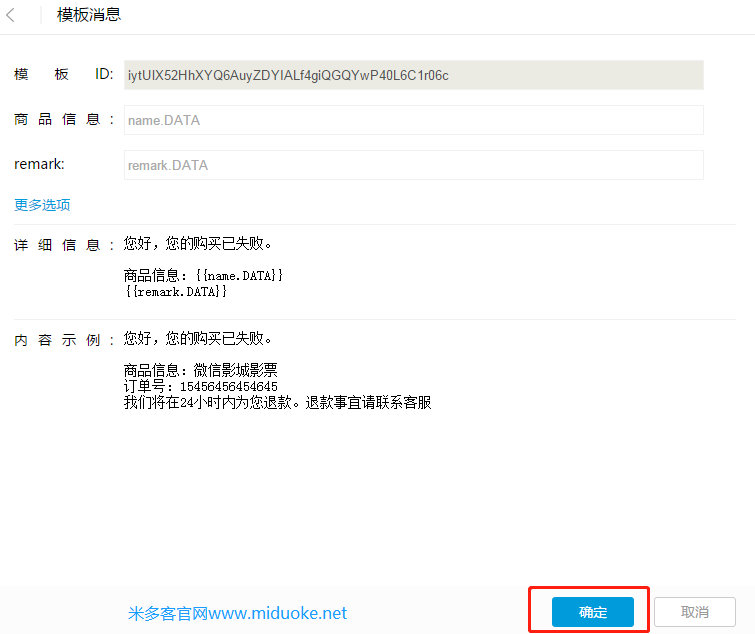Focus the name.DATA input field
The height and width of the screenshot is (634, 755).
coord(413,120)
